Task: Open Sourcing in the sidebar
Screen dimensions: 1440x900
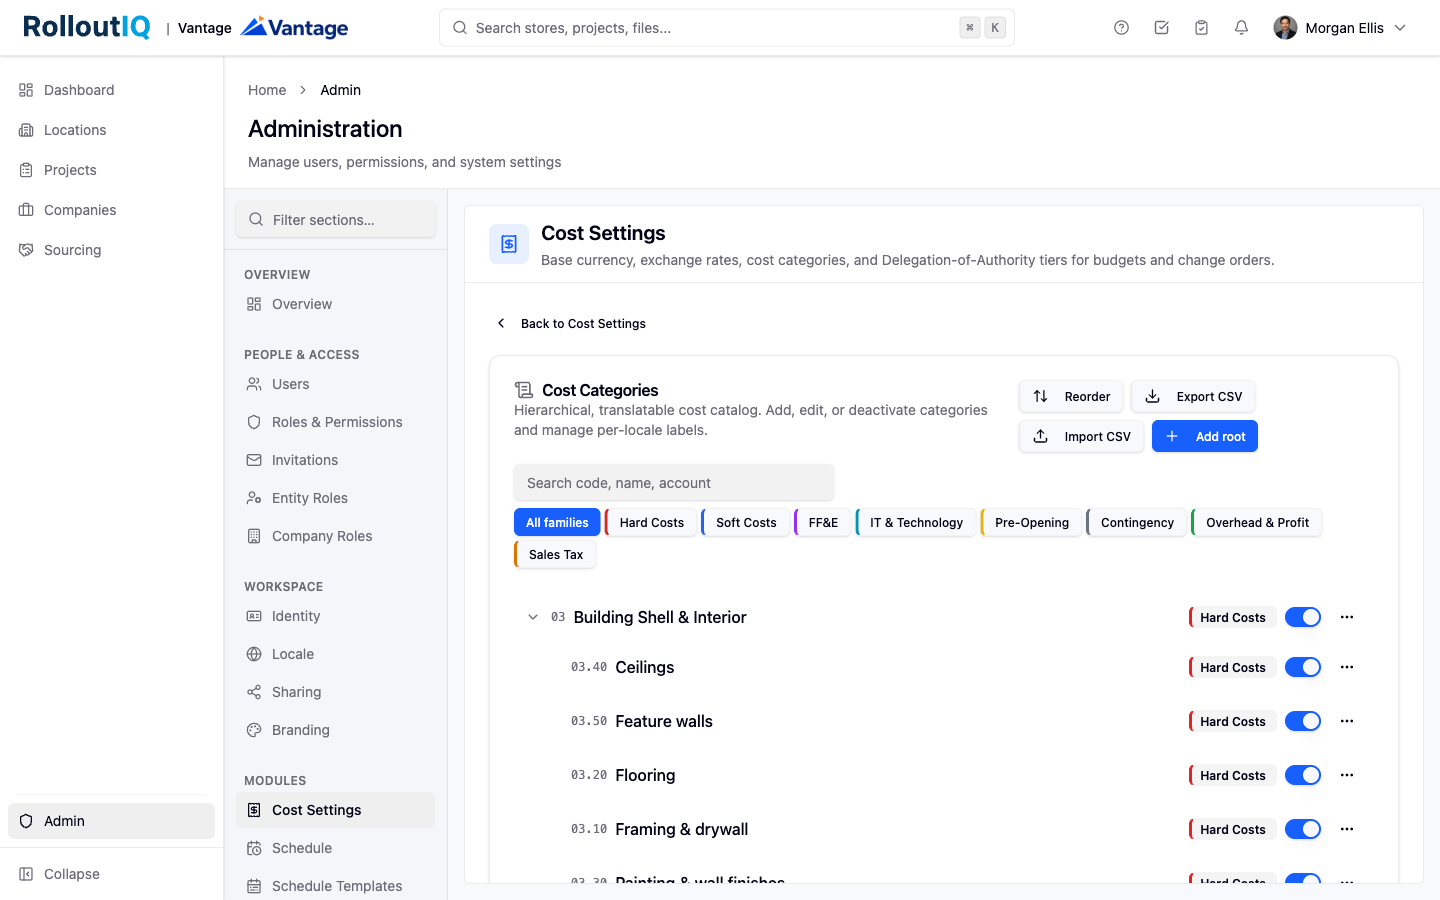Action: [112, 250]
